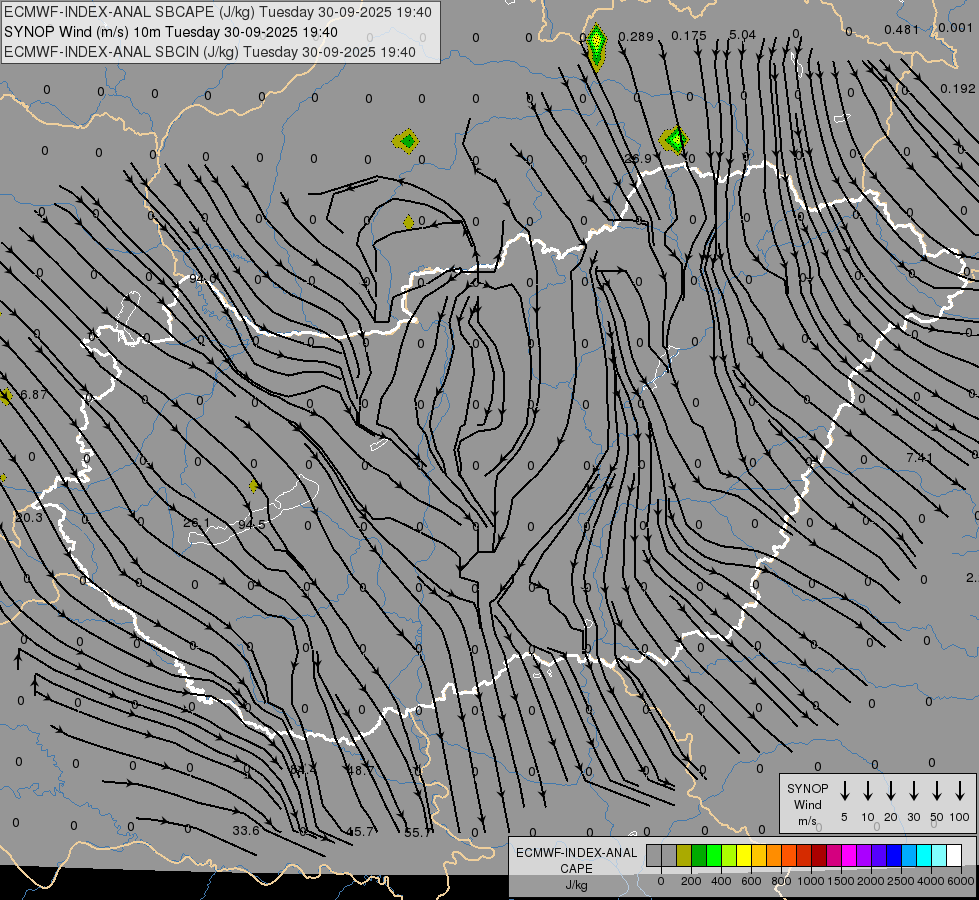Select the dark green swatch in the CAPE legend
979x900 pixels.
(699, 856)
